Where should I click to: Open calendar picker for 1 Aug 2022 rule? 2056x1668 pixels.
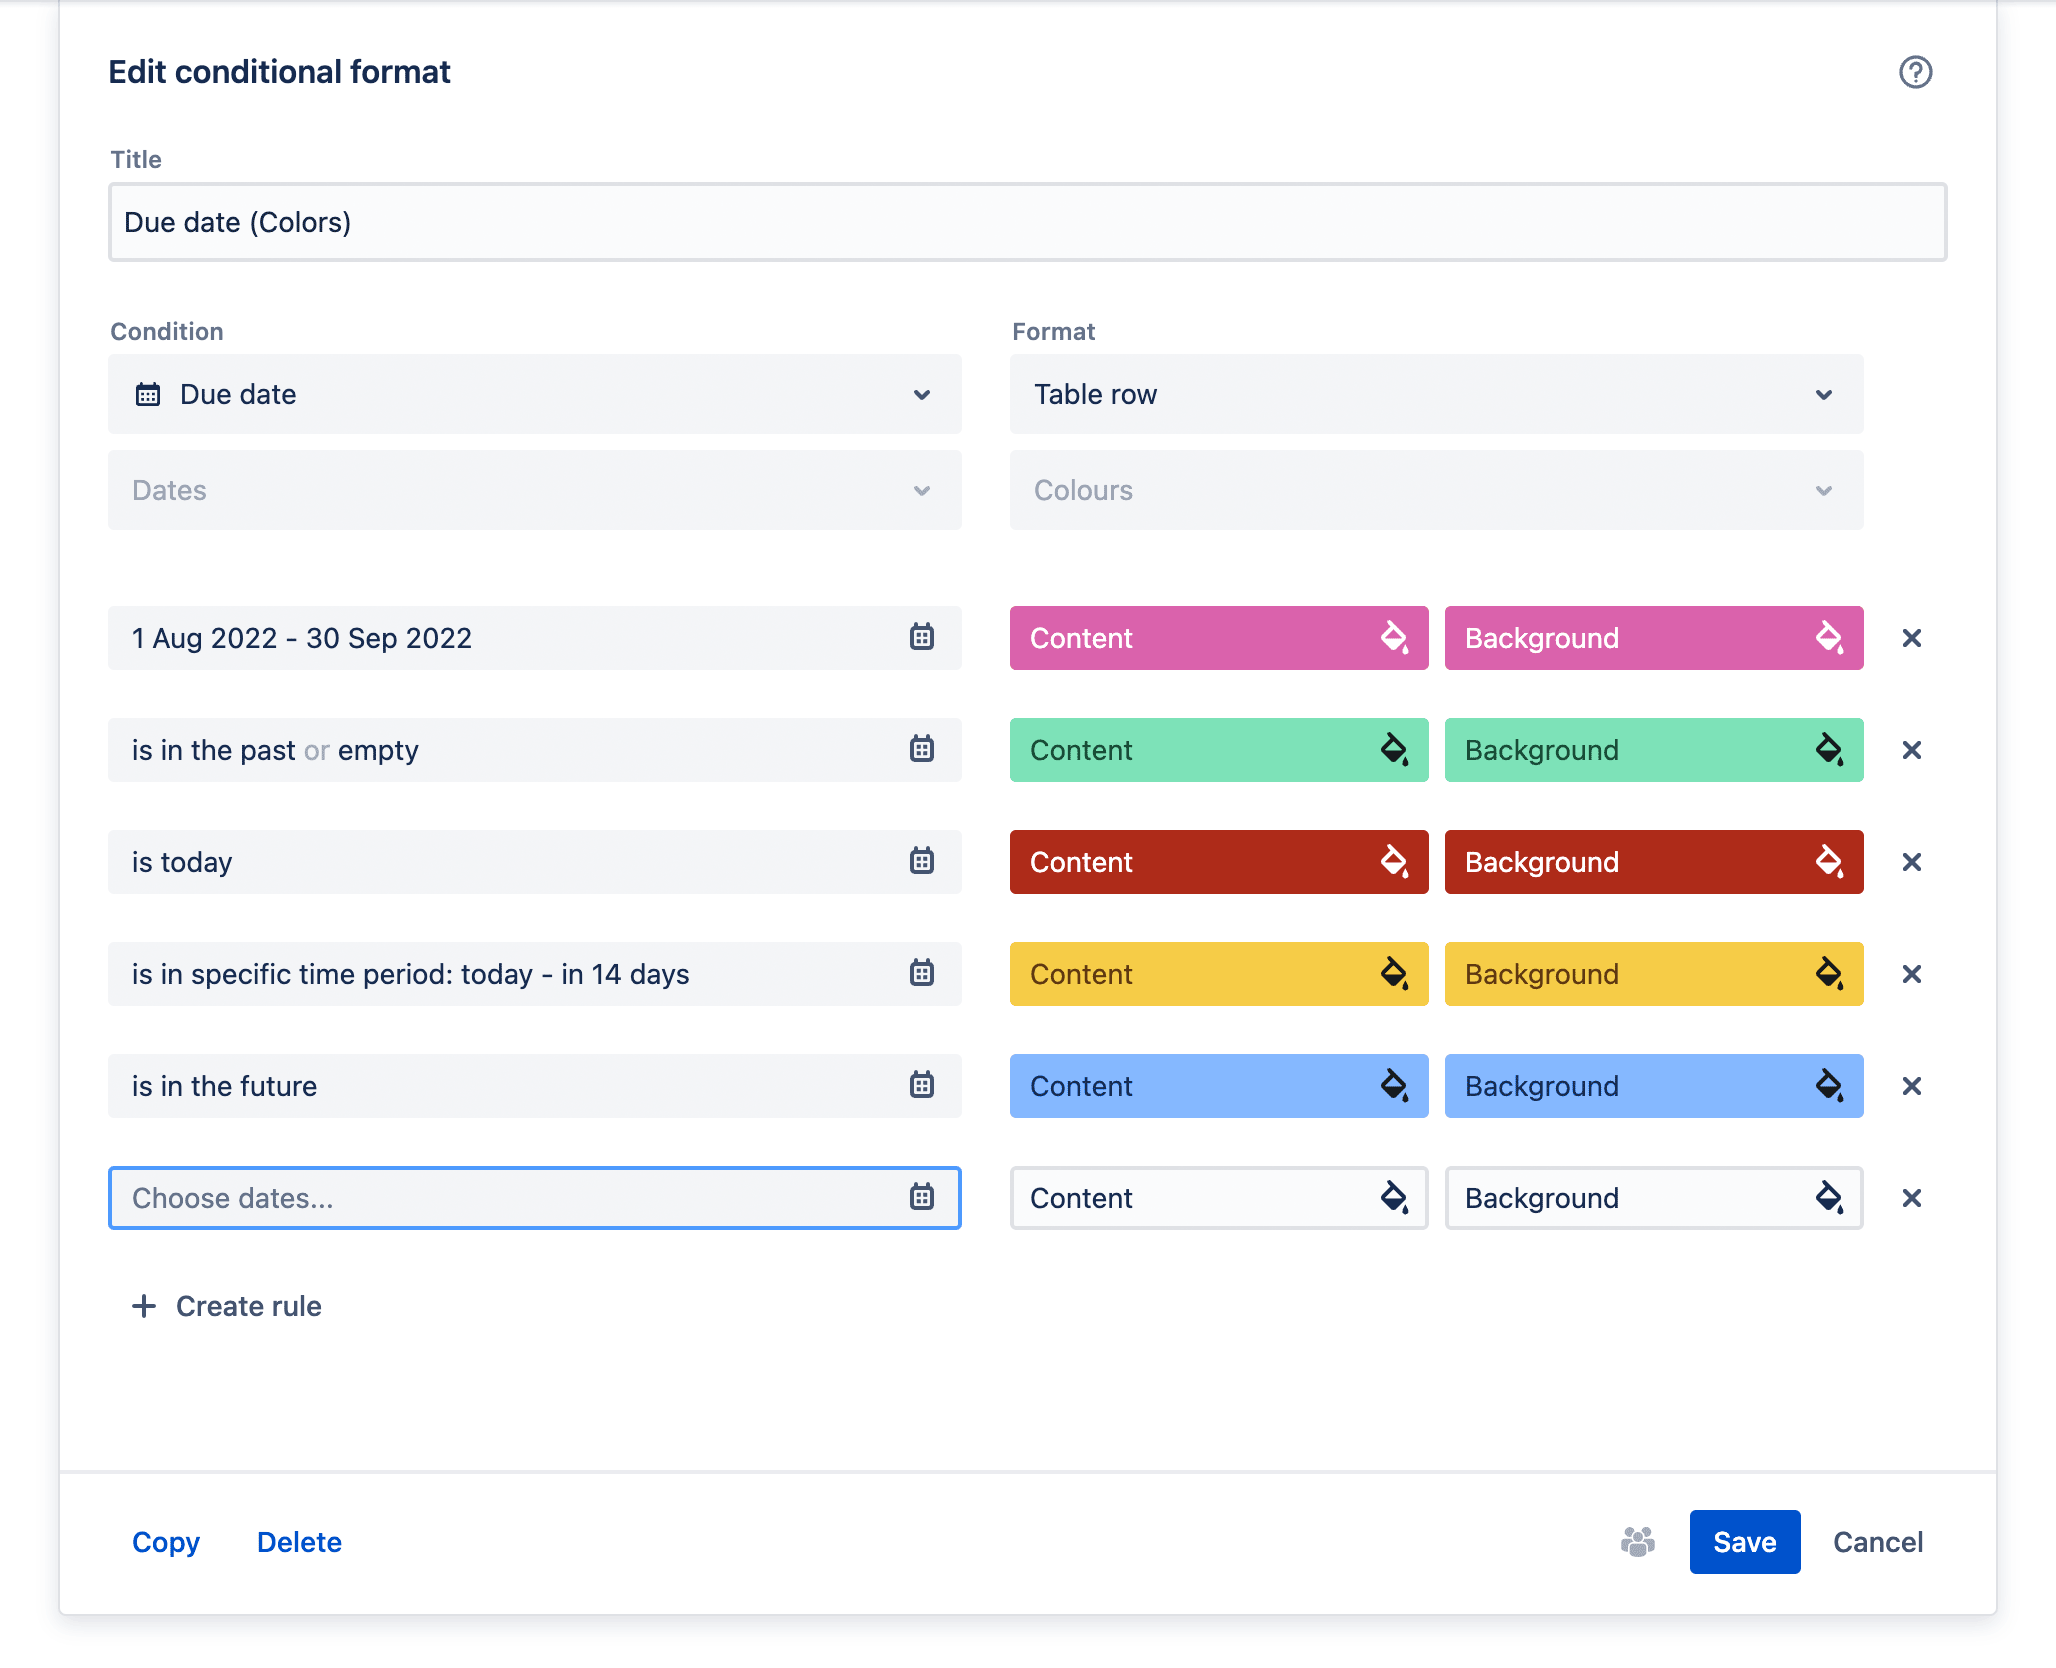[x=921, y=637]
